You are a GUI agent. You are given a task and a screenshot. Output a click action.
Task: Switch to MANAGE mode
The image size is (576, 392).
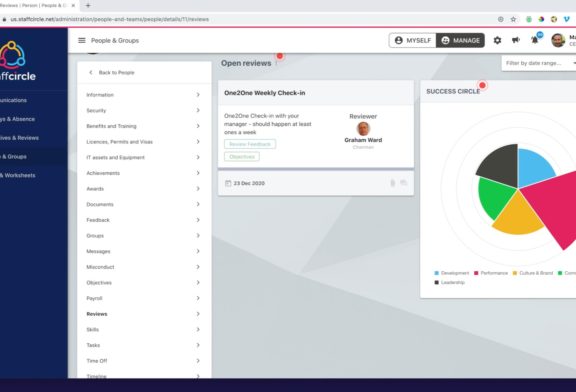[x=460, y=40]
